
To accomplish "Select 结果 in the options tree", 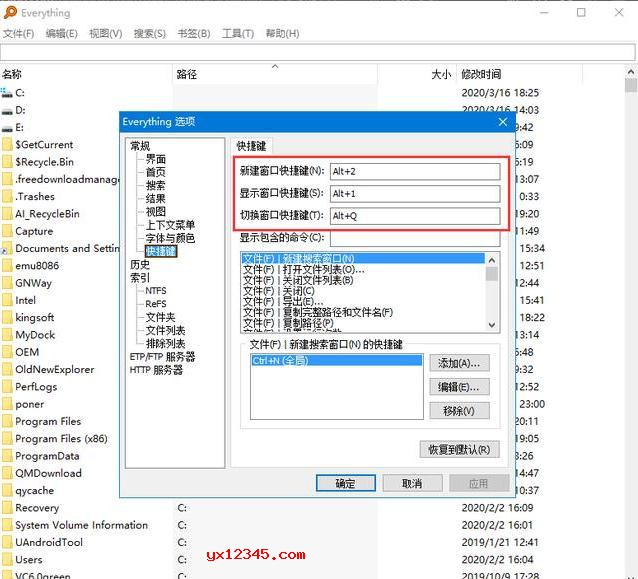I will 156,199.
